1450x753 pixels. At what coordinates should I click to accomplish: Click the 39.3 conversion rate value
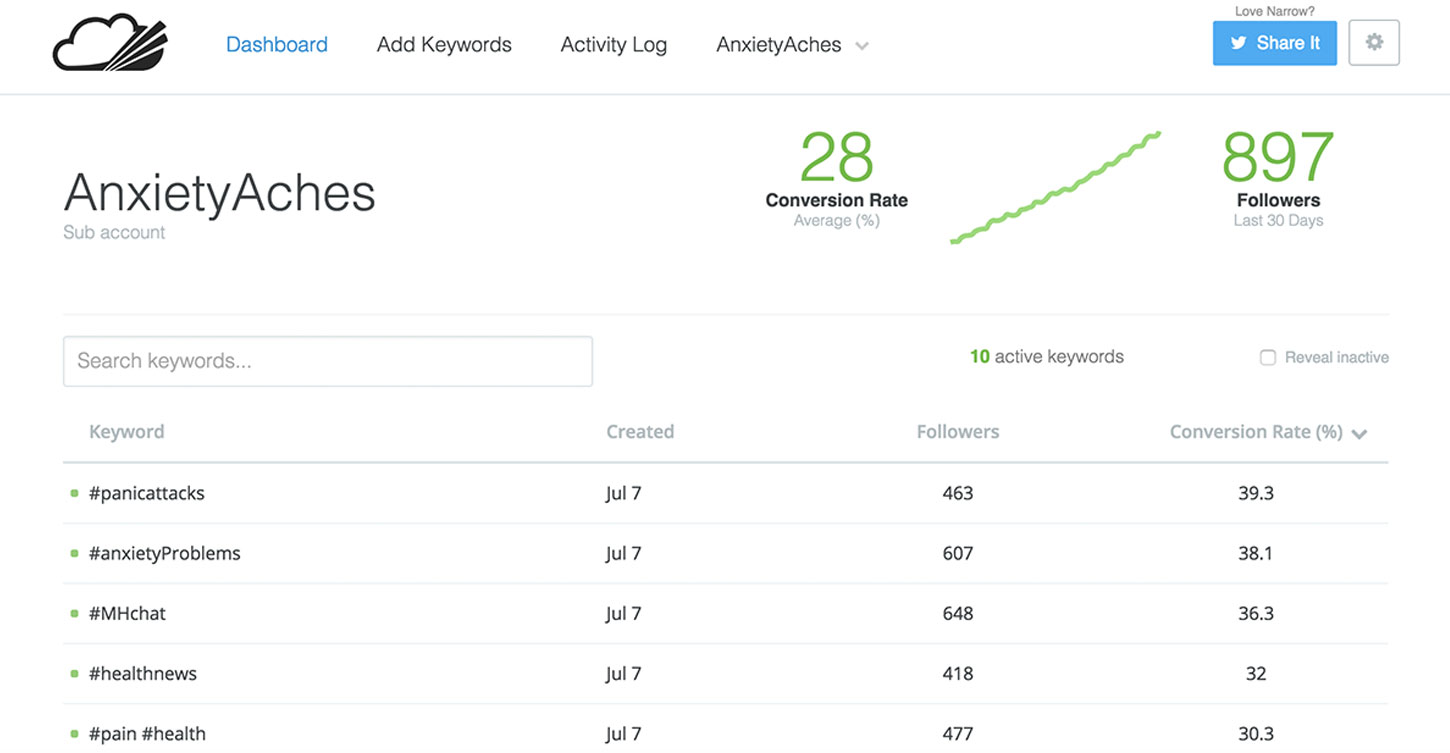pos(1256,493)
